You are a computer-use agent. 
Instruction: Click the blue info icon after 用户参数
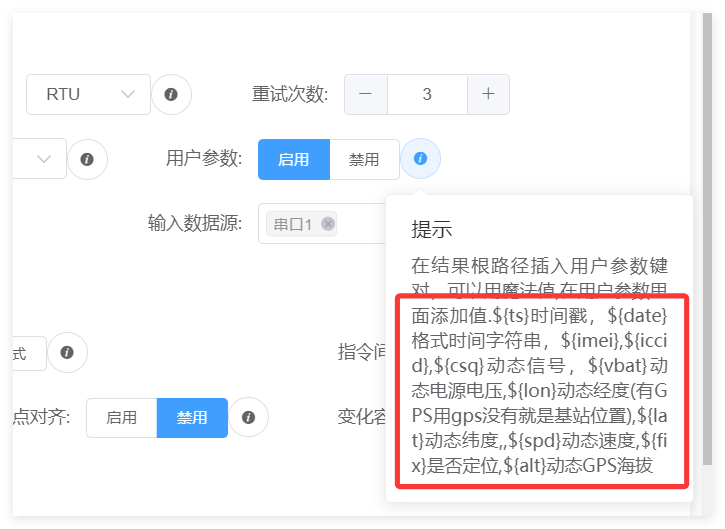[420, 159]
